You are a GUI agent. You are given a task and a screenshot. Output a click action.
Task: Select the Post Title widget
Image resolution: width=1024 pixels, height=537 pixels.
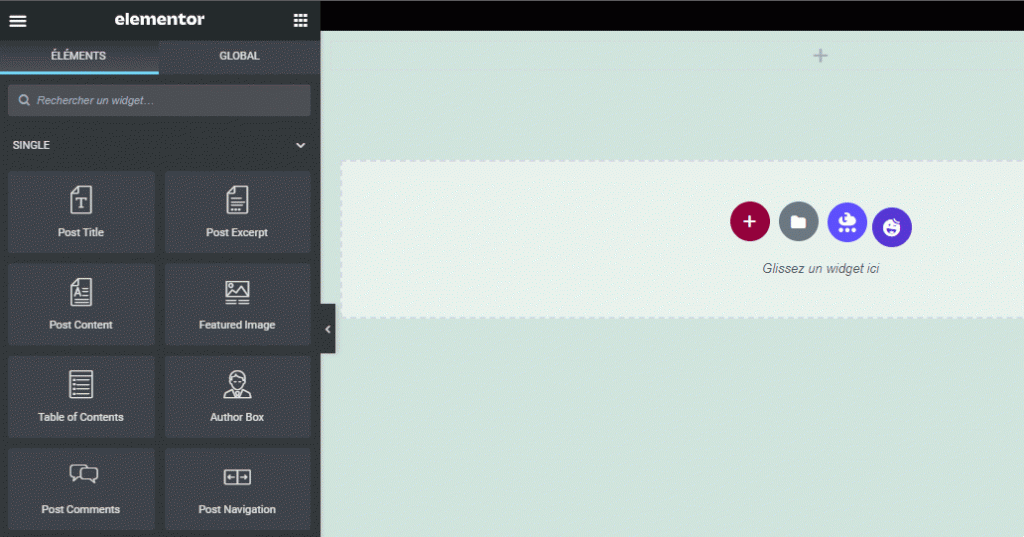point(81,212)
